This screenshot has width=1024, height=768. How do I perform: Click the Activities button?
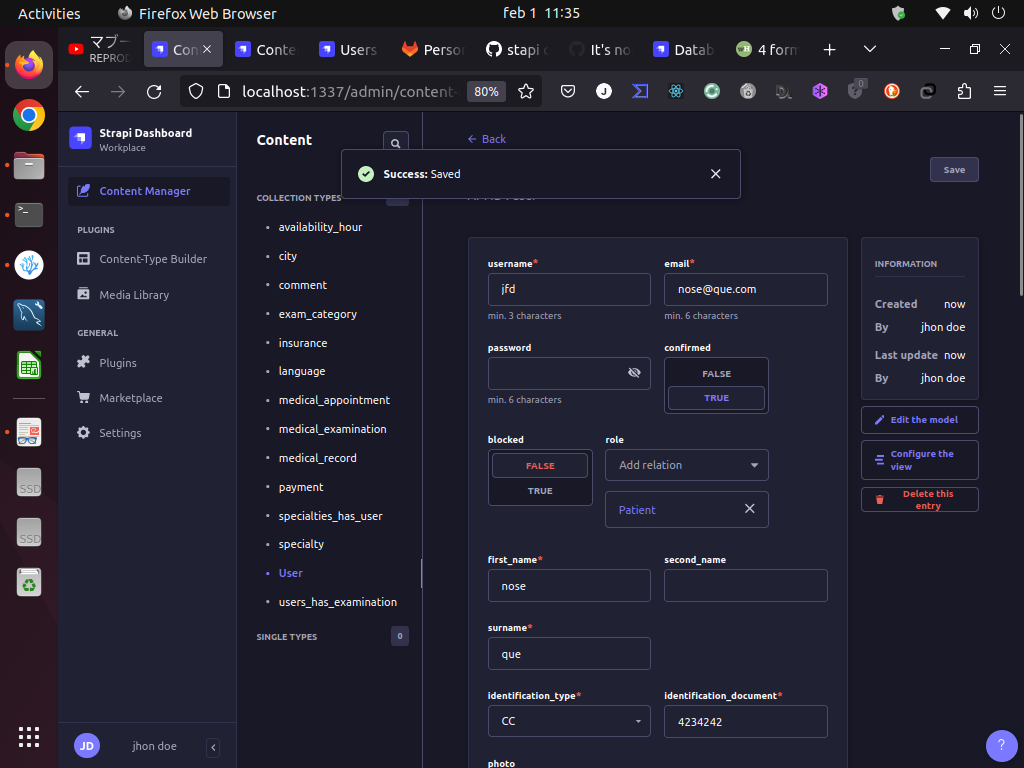(49, 13)
